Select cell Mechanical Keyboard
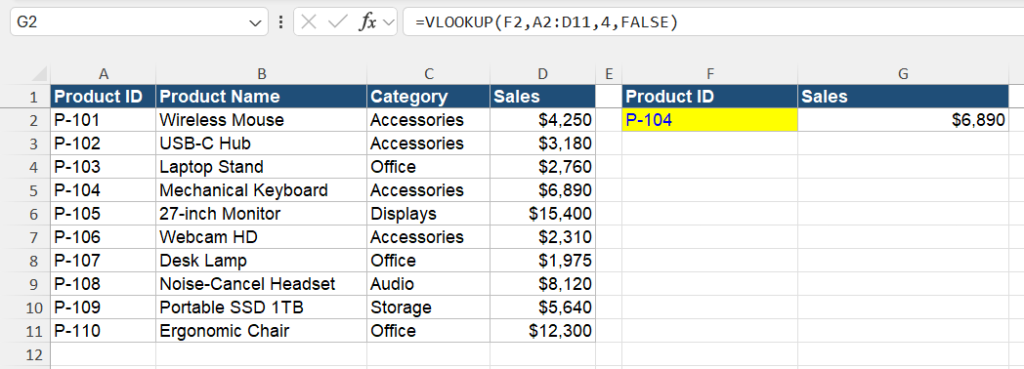 point(261,190)
